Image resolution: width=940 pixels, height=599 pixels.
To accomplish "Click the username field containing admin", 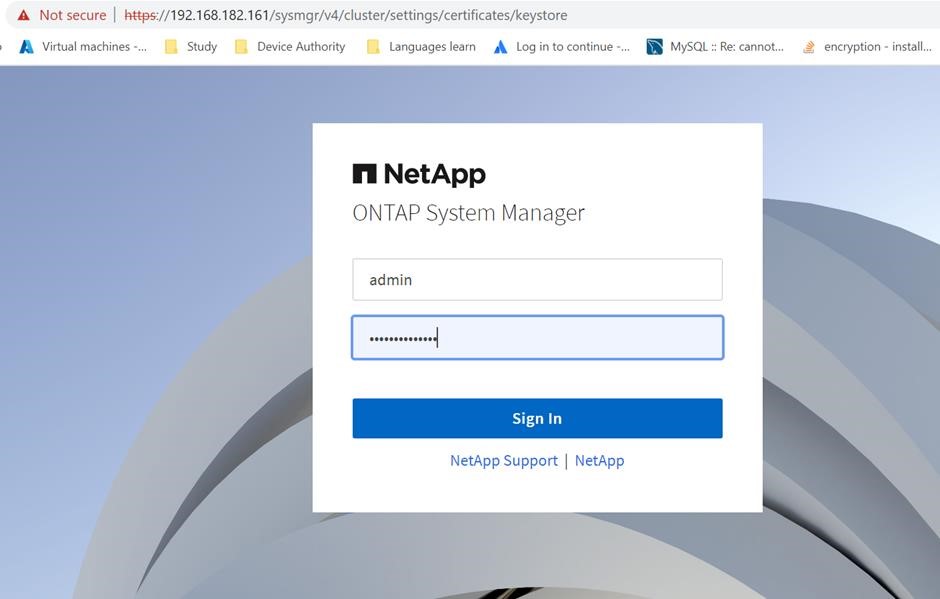I will 537,279.
